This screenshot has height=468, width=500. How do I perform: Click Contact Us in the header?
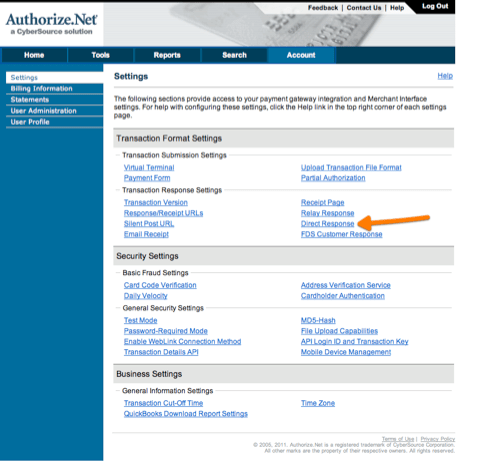[x=364, y=8]
